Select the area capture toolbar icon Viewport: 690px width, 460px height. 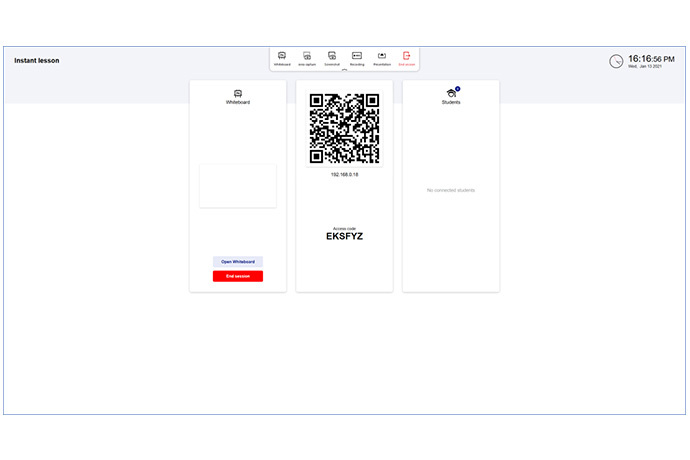pos(307,58)
